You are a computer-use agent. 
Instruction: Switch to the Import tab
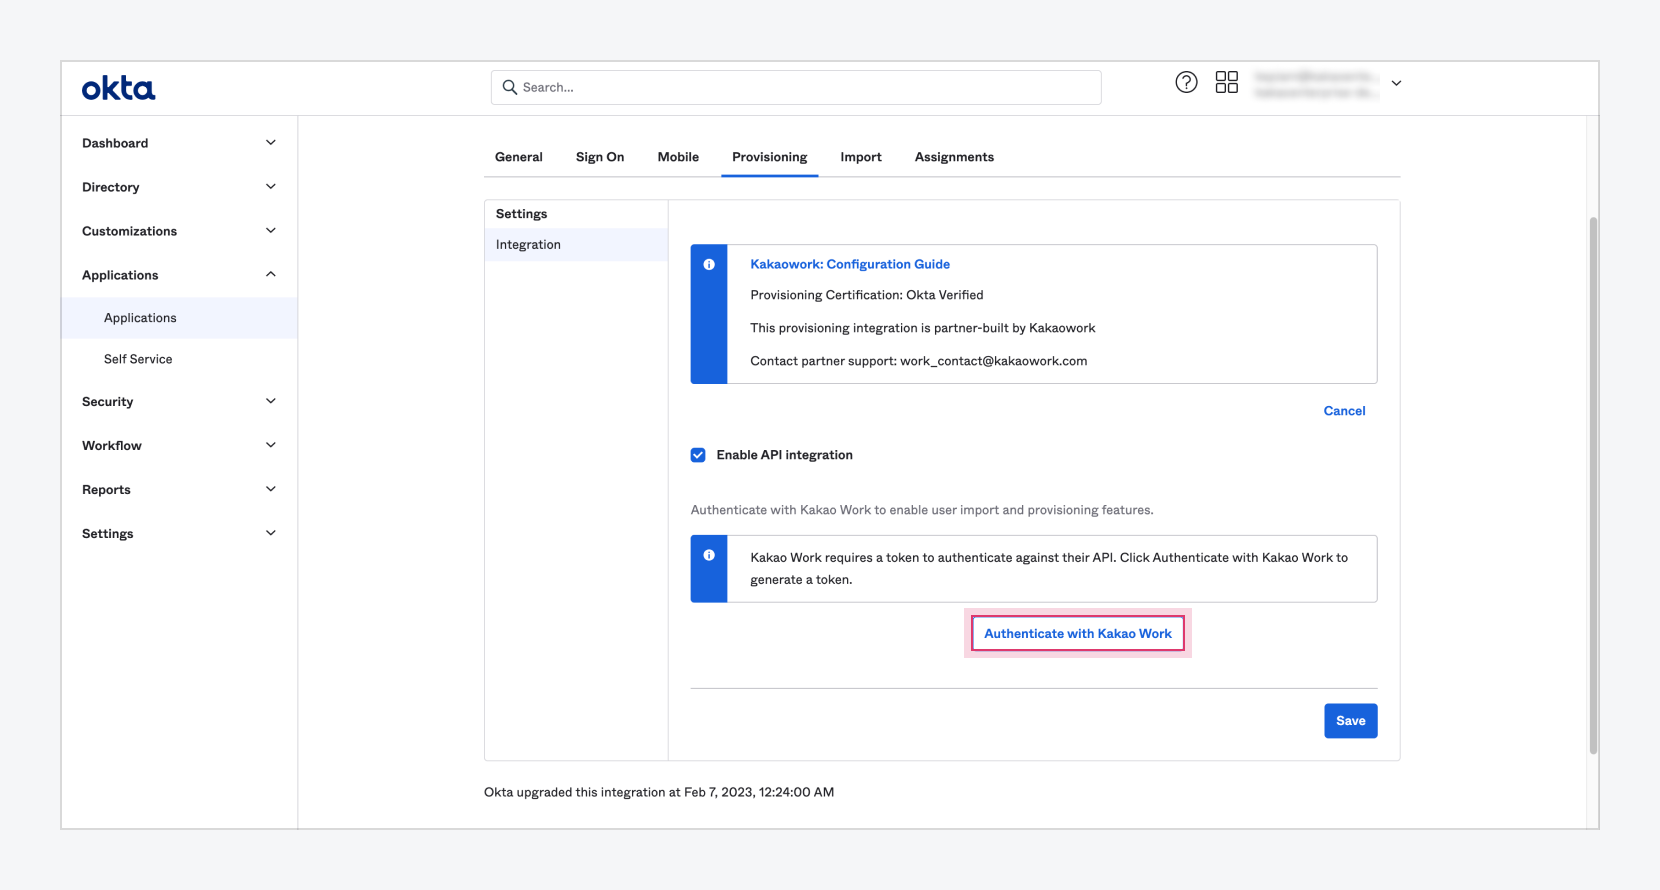coord(861,157)
